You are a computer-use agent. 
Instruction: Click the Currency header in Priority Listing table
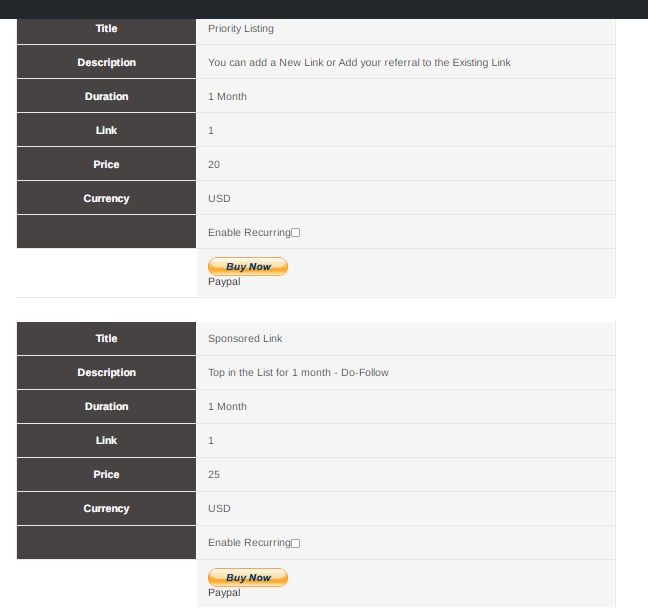point(106,198)
